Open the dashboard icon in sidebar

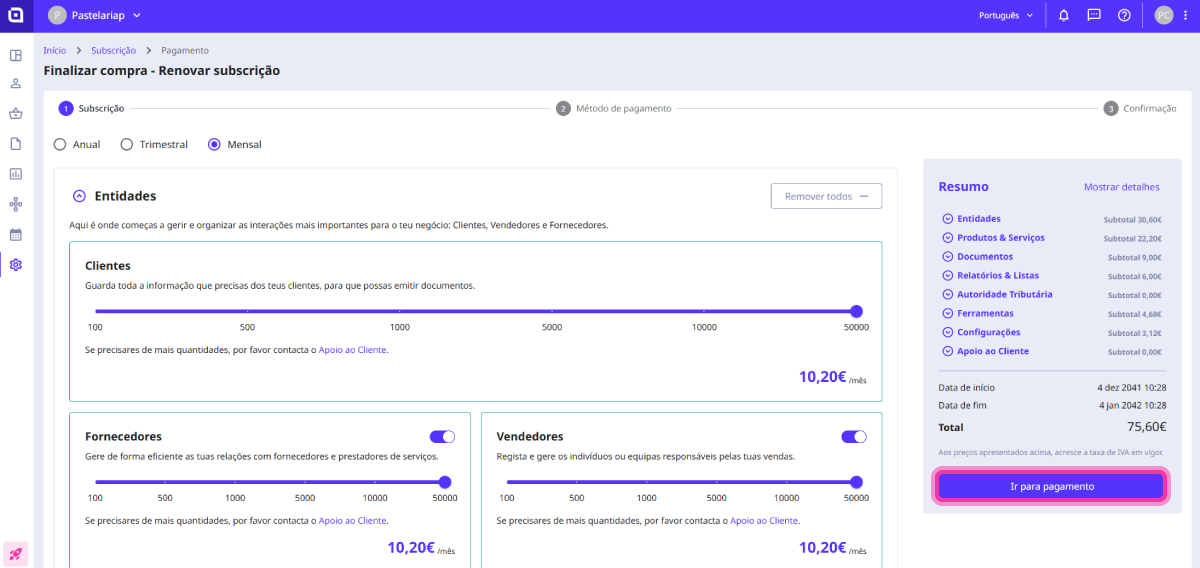[x=15, y=54]
